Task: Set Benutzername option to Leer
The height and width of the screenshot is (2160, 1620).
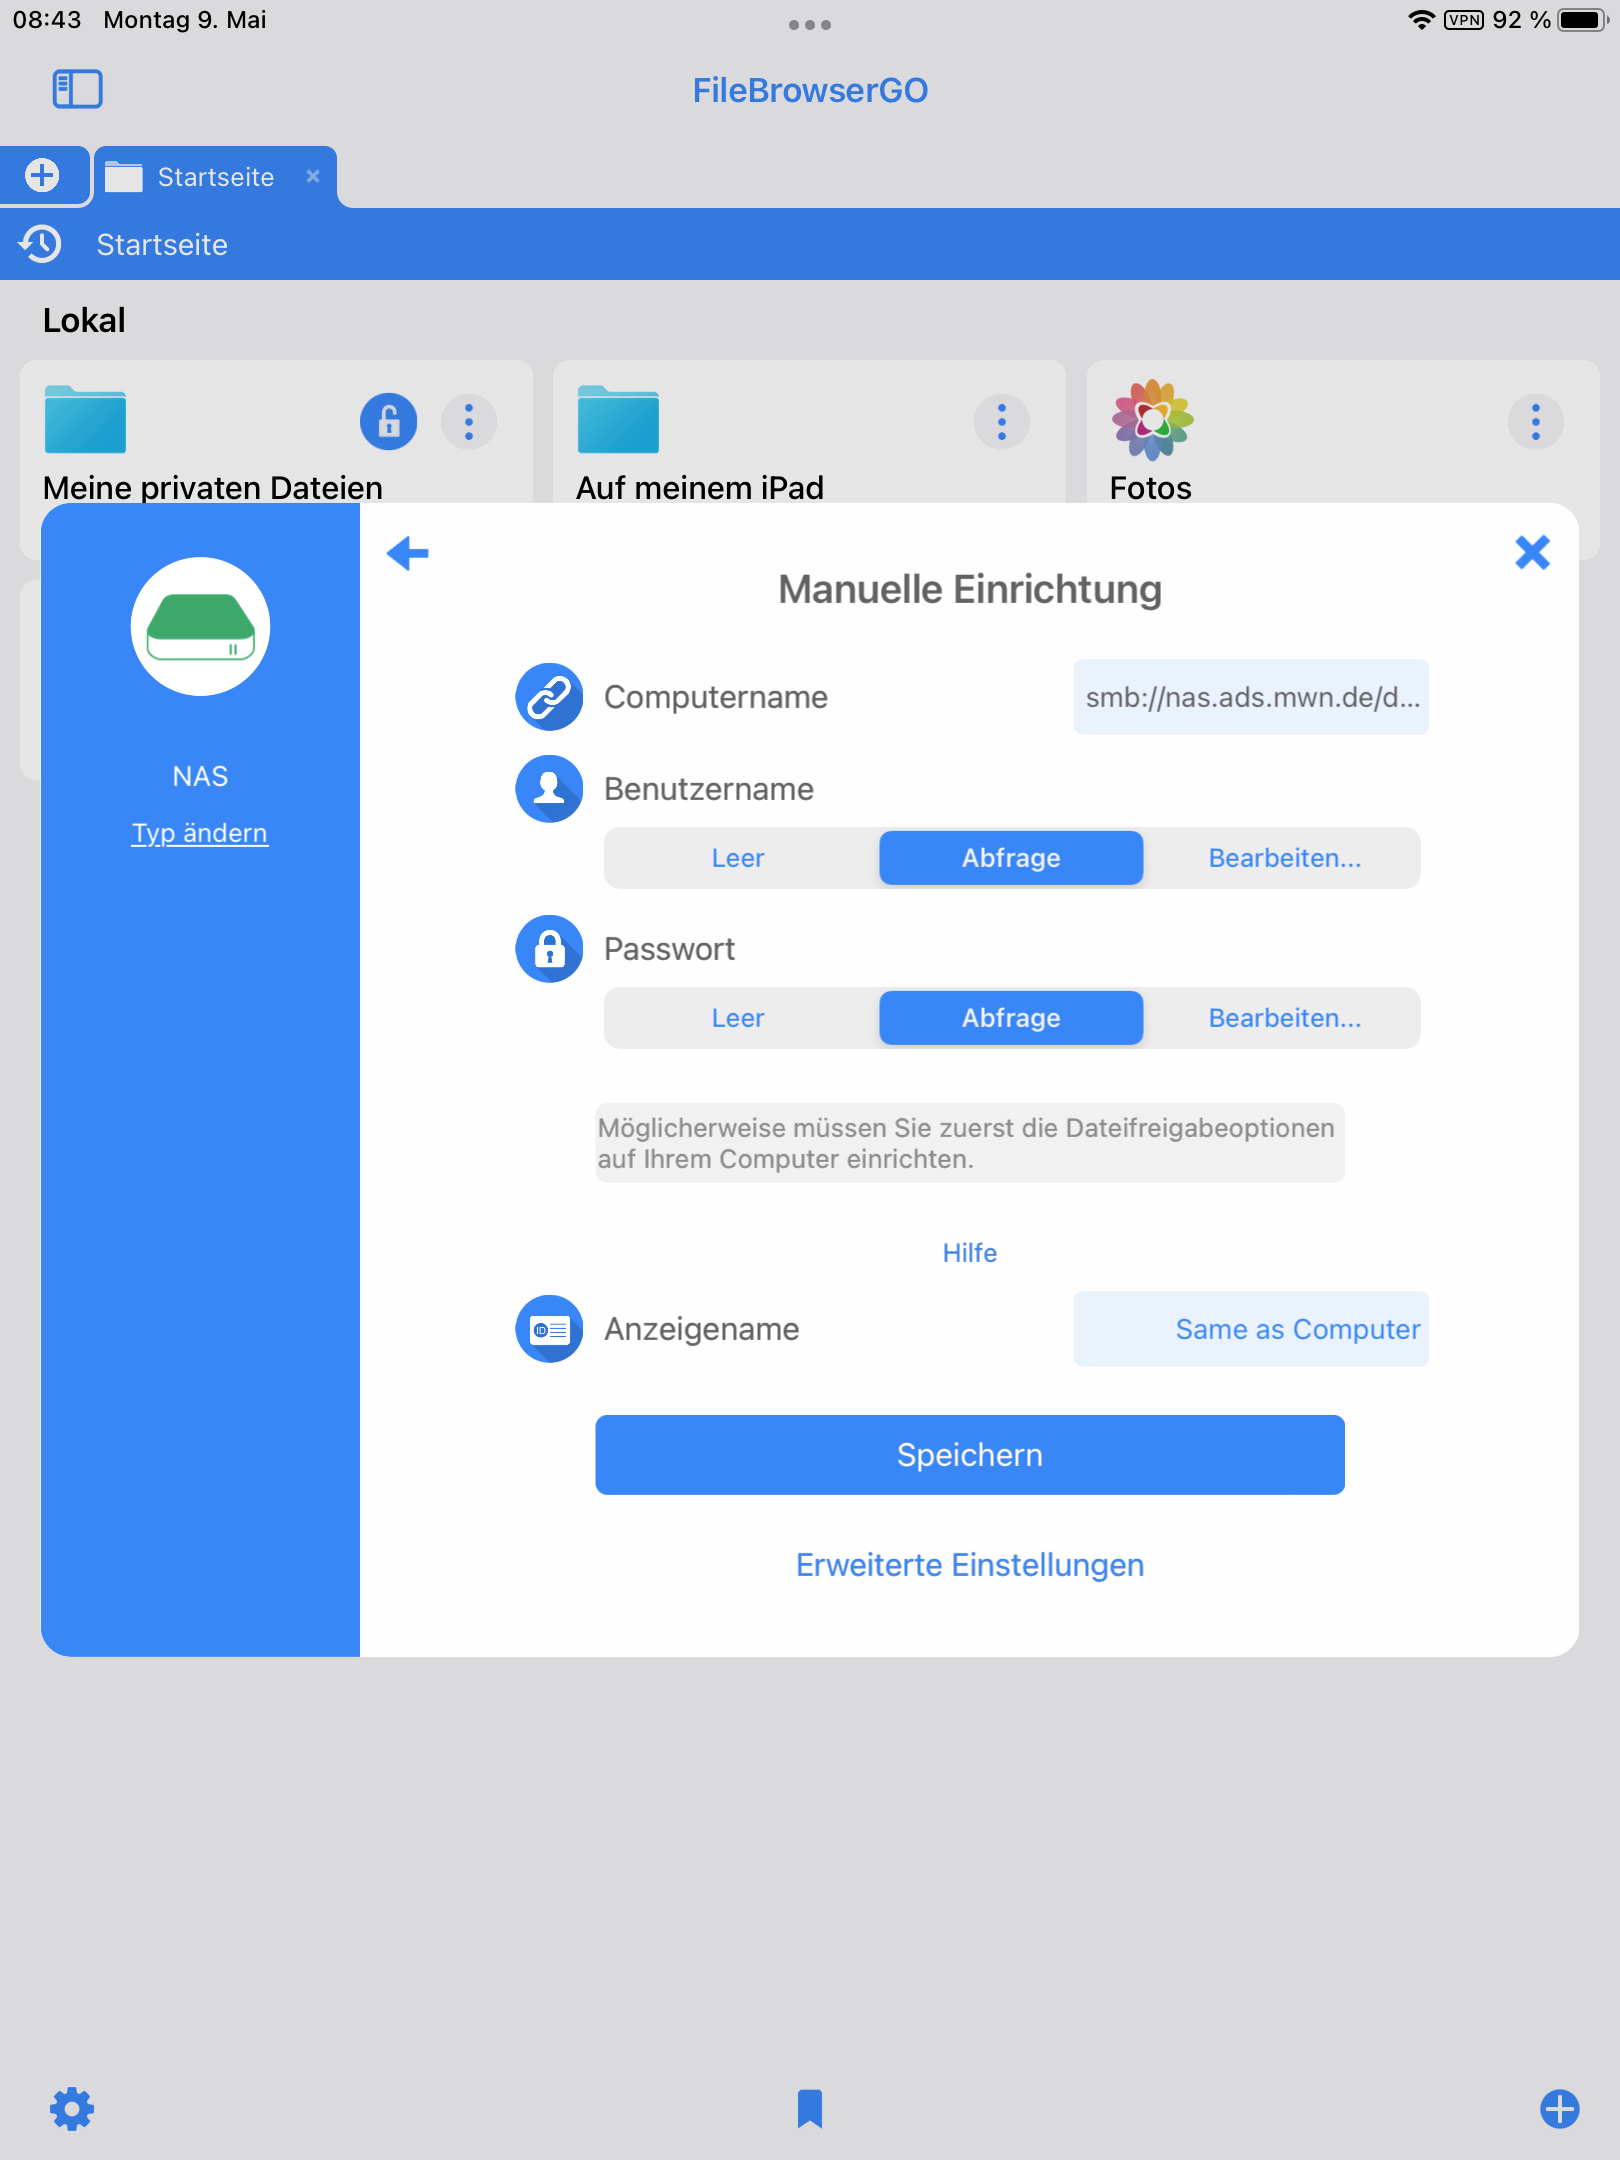Action: point(738,858)
